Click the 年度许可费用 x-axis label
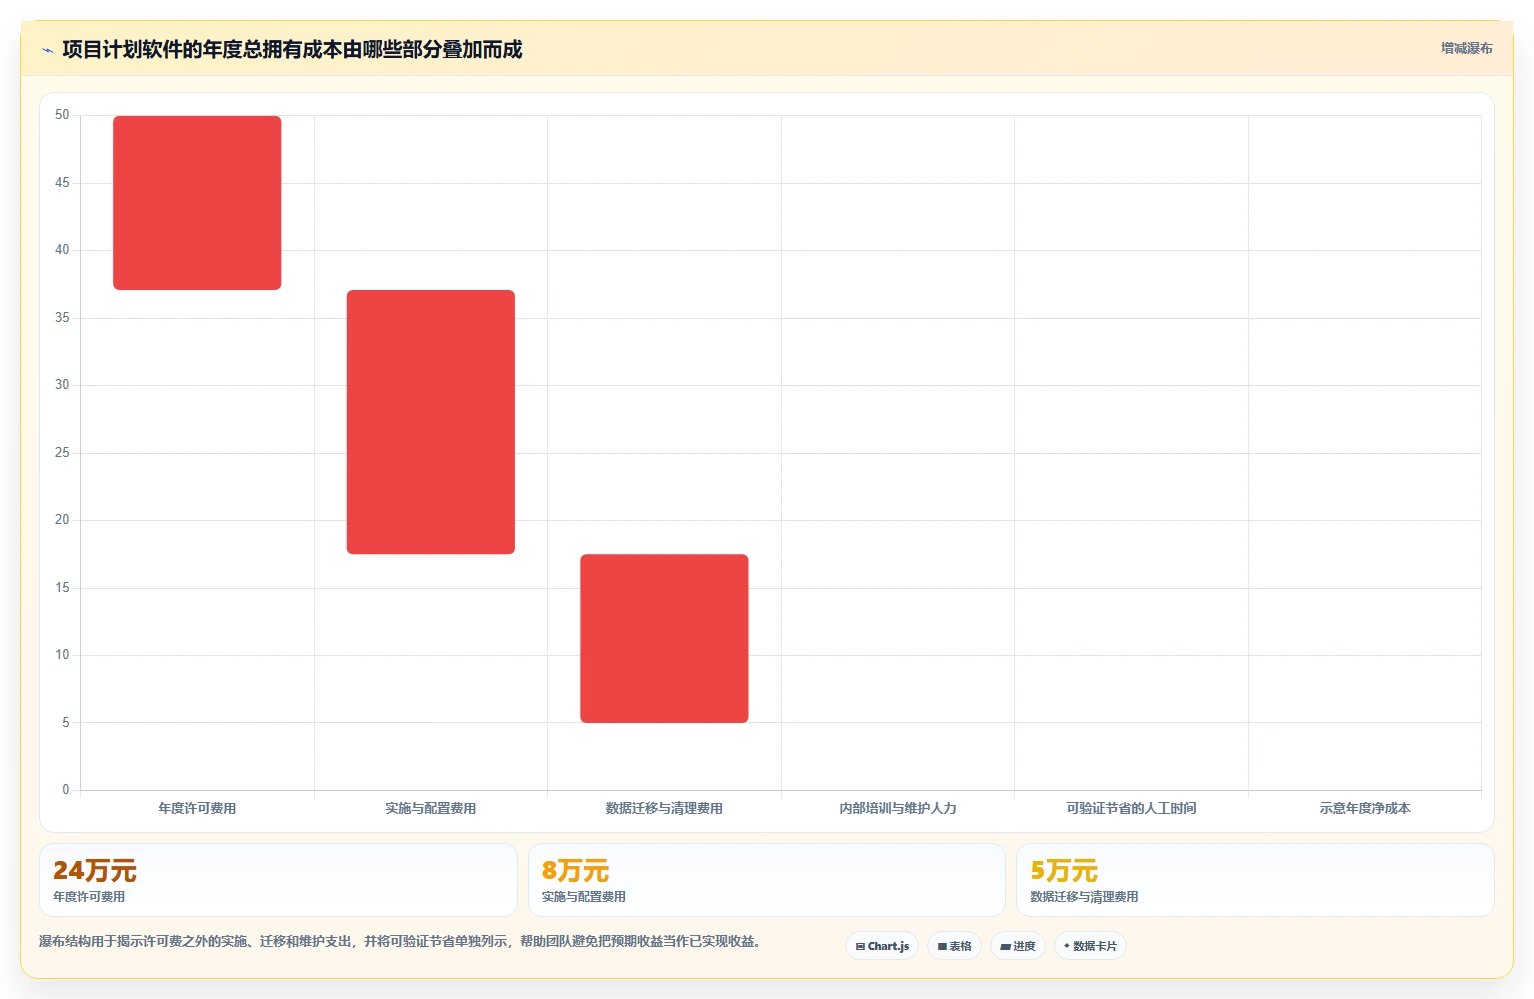This screenshot has width=1534, height=999. [197, 808]
